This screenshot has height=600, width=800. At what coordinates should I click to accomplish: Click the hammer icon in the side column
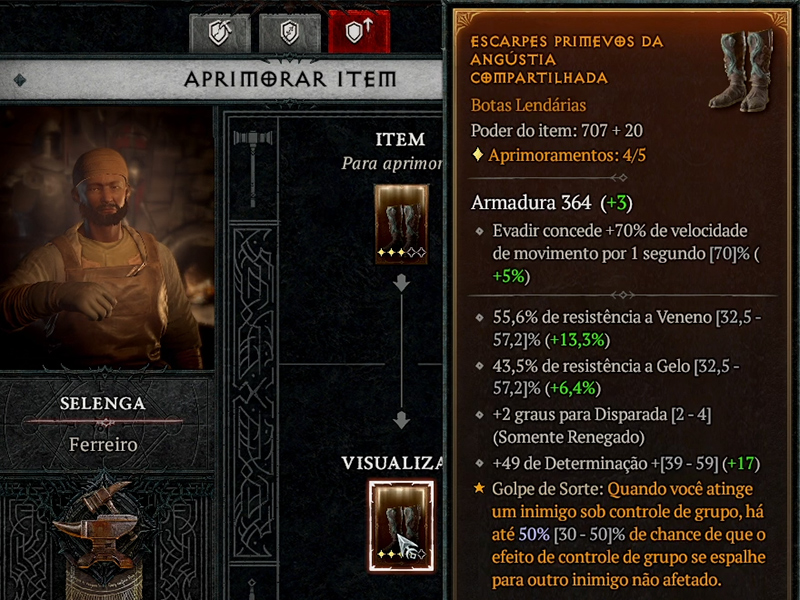(253, 168)
